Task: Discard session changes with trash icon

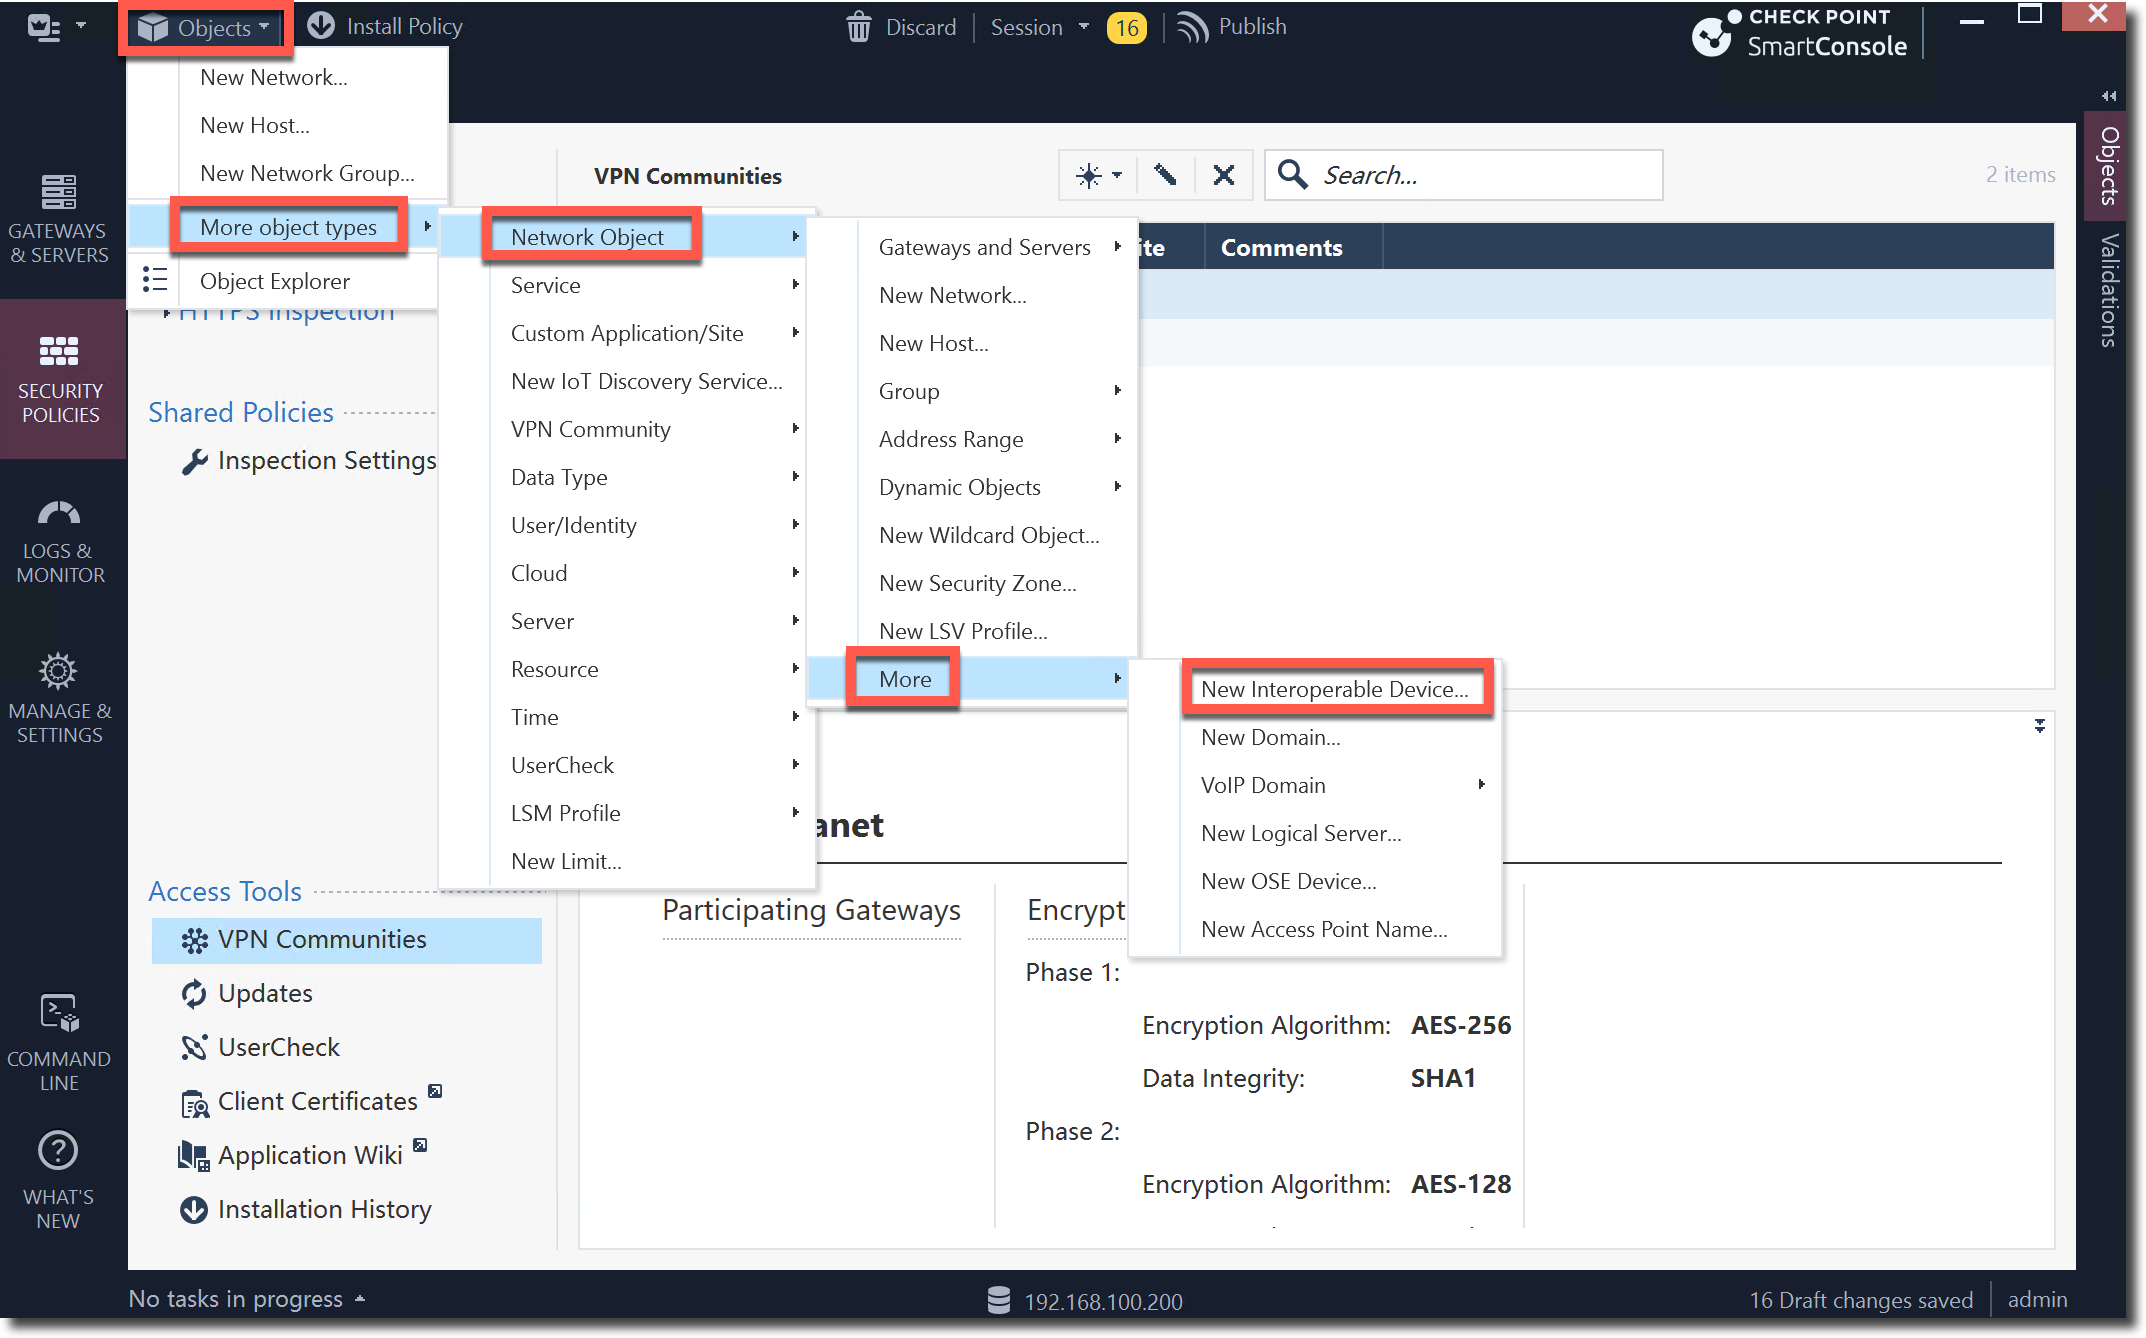Action: [x=859, y=27]
